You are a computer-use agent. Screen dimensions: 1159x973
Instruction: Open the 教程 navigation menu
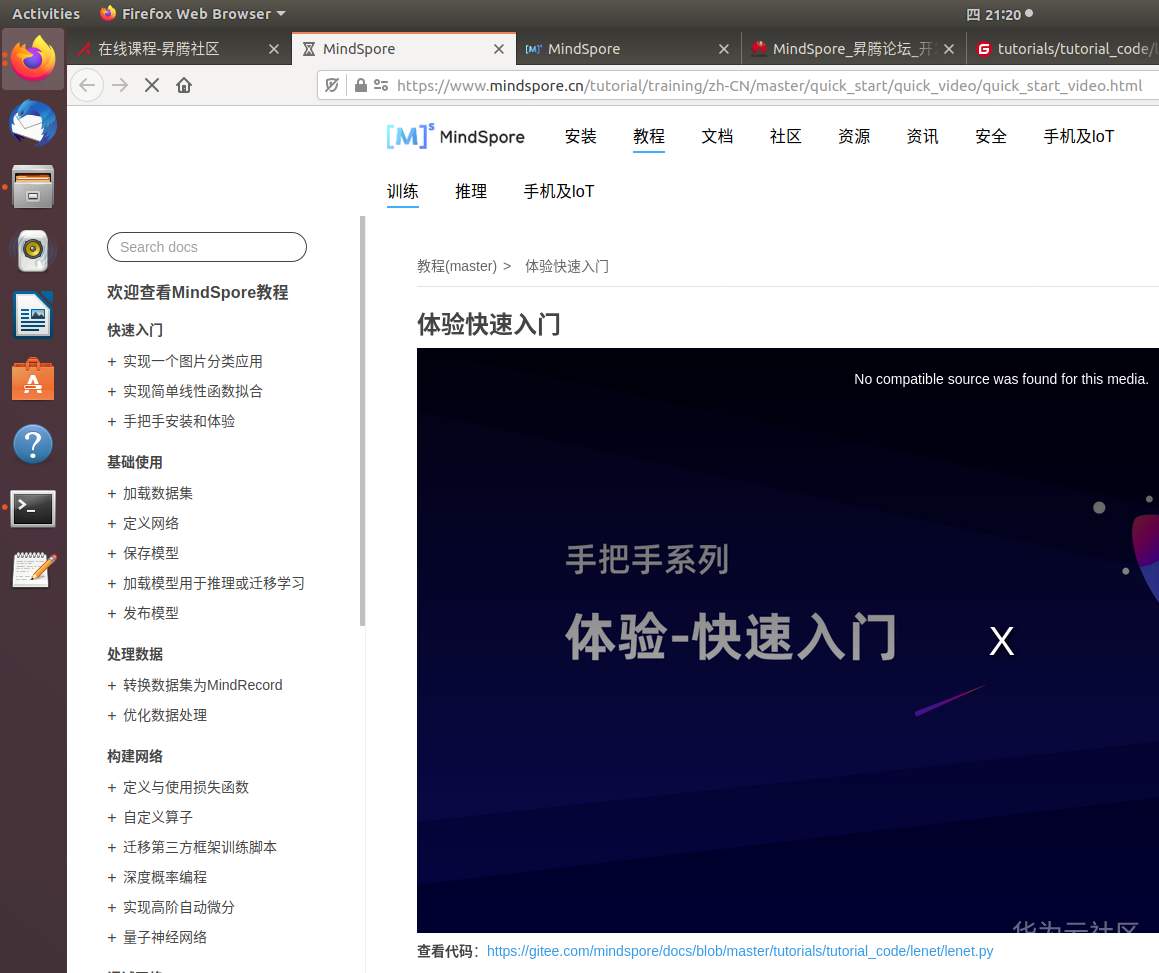[x=649, y=136]
